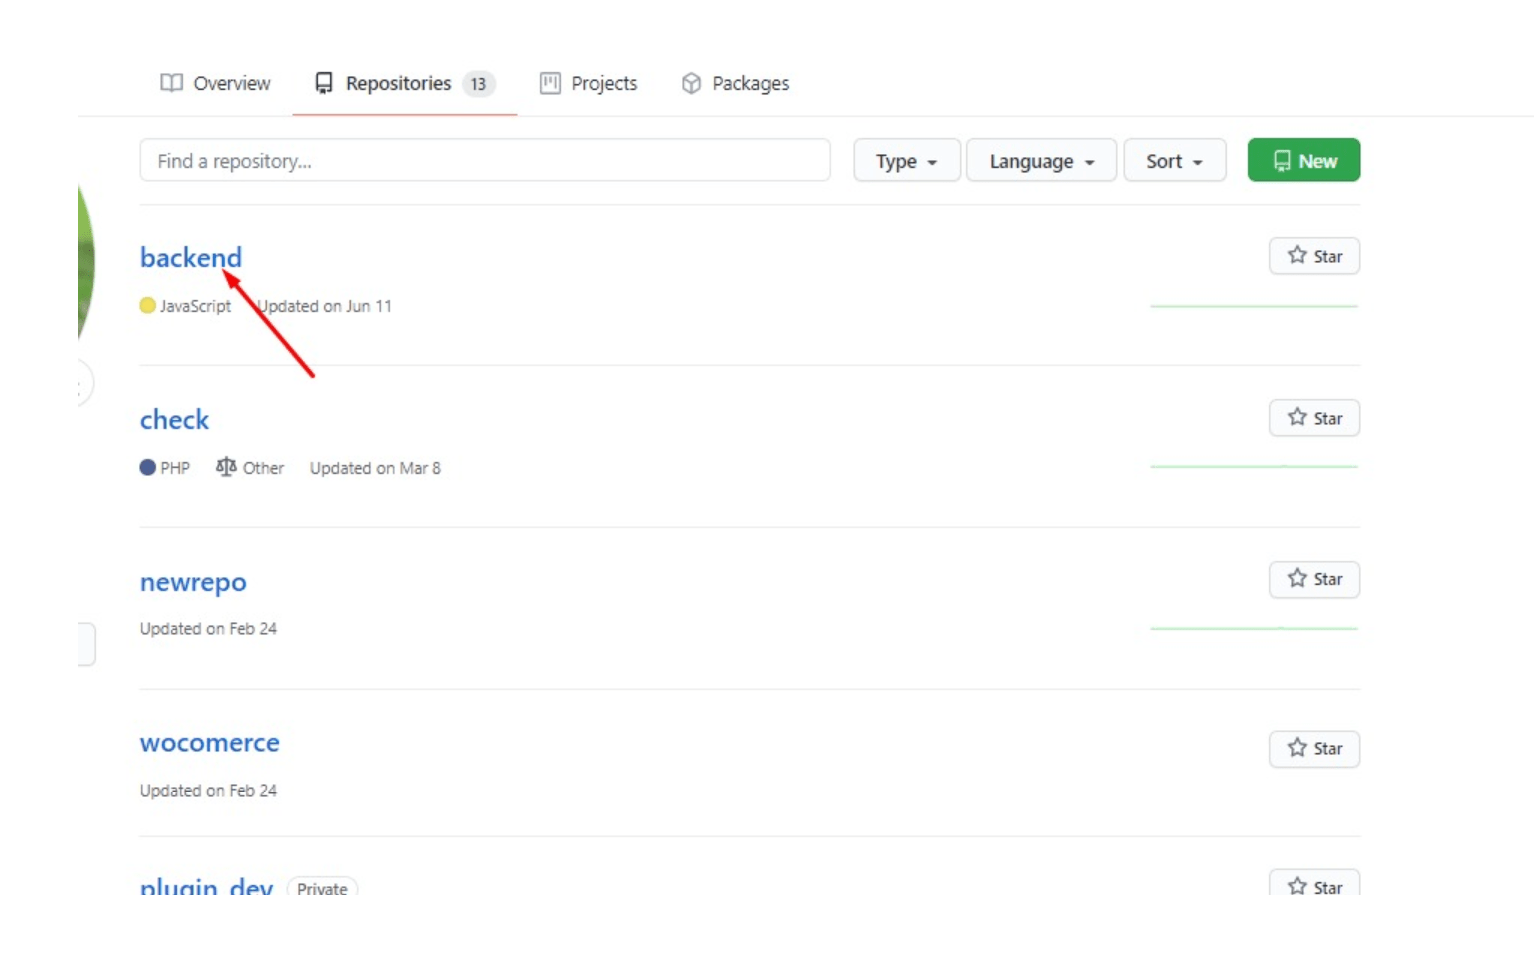Click the star icon next to wocomerce
This screenshot has width=1536, height=971.
pyautogui.click(x=1296, y=748)
